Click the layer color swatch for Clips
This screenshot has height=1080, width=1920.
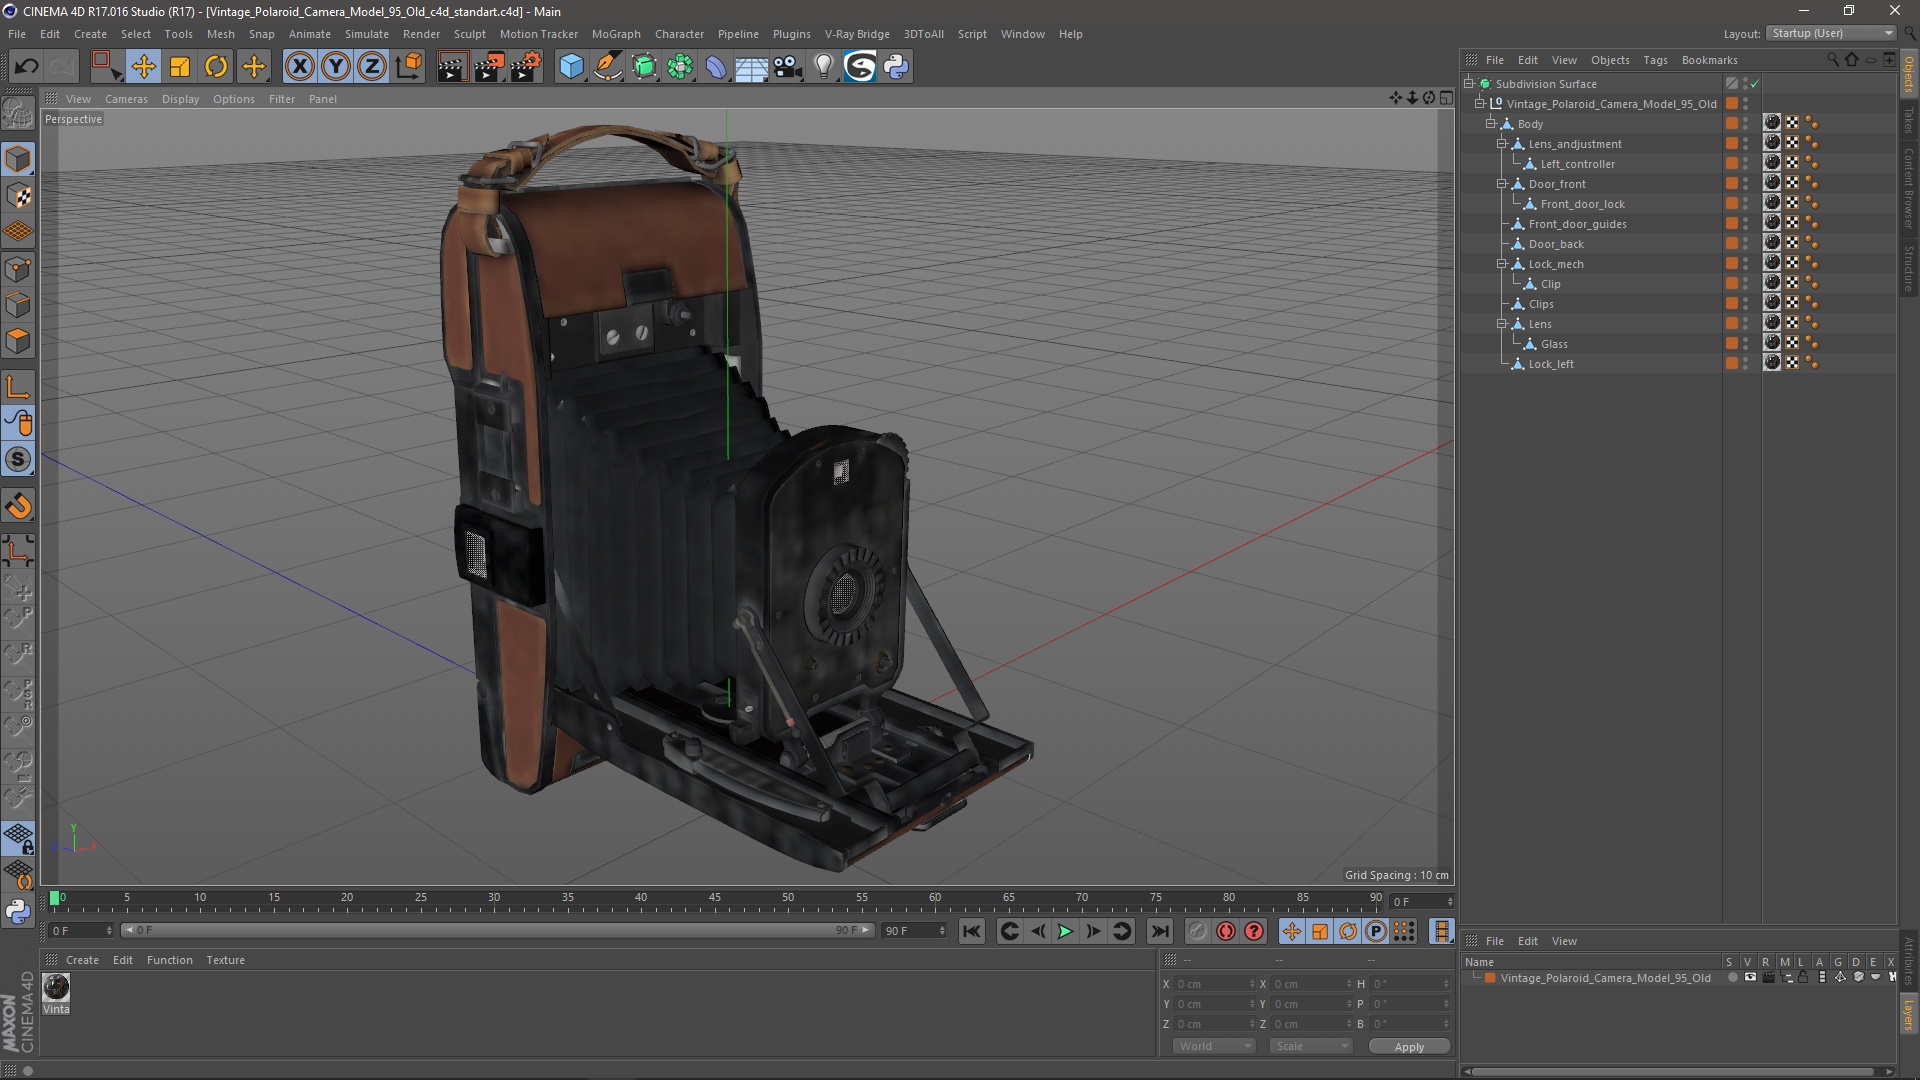tap(1732, 304)
